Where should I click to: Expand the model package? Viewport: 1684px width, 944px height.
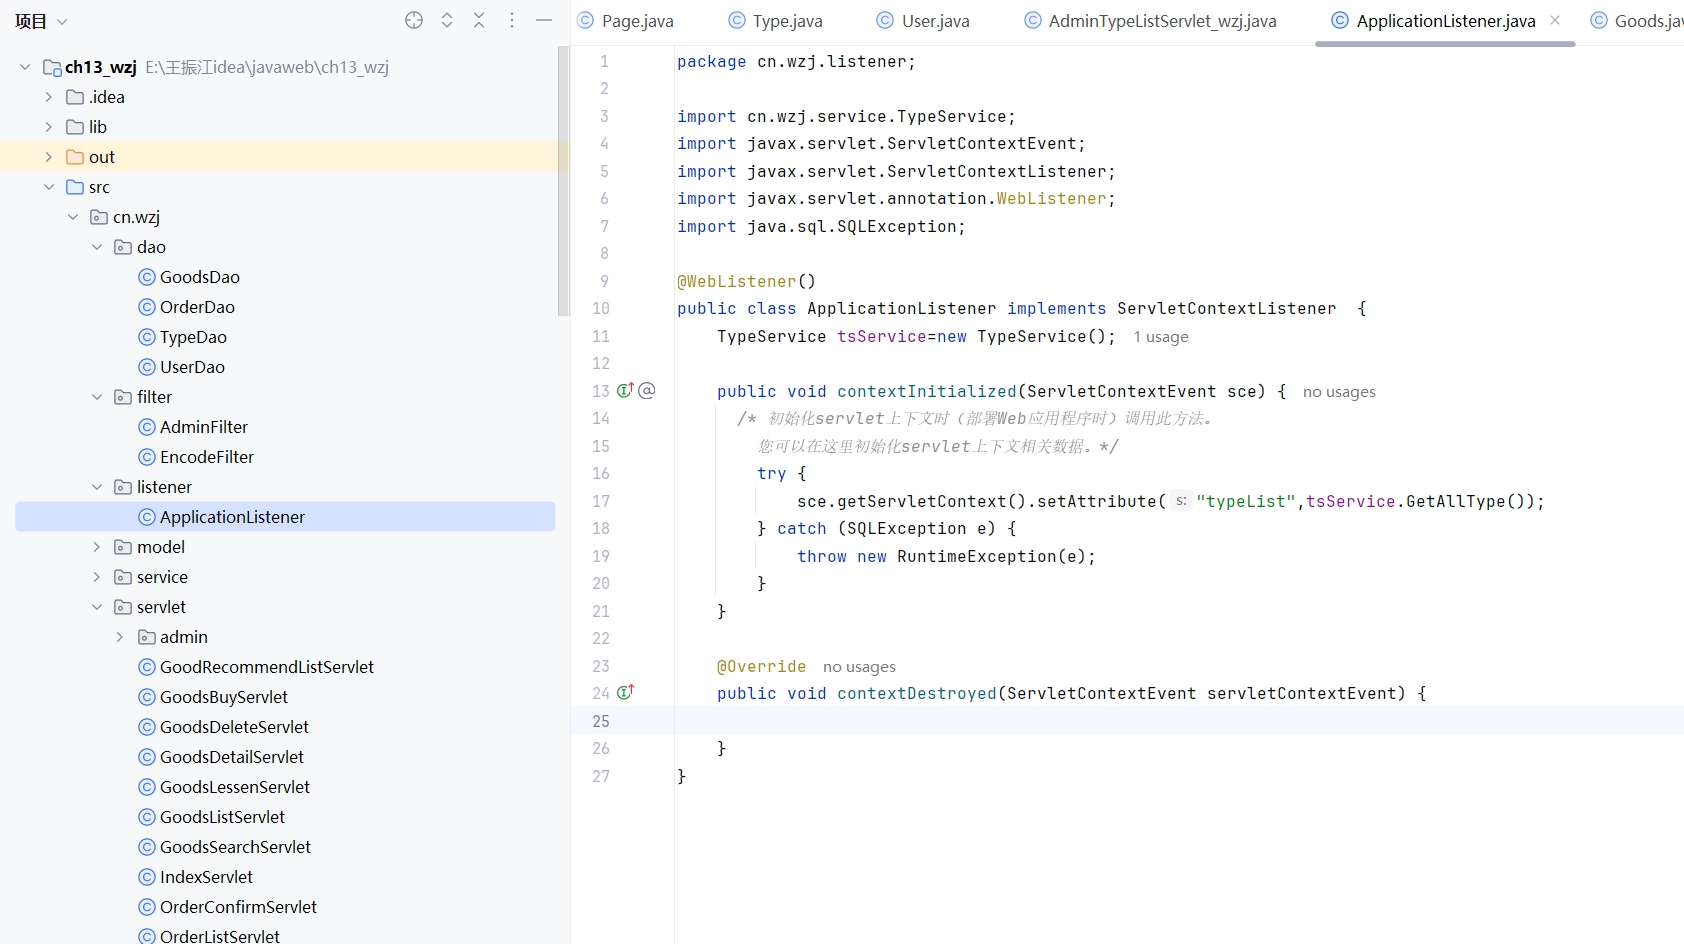[x=97, y=547]
